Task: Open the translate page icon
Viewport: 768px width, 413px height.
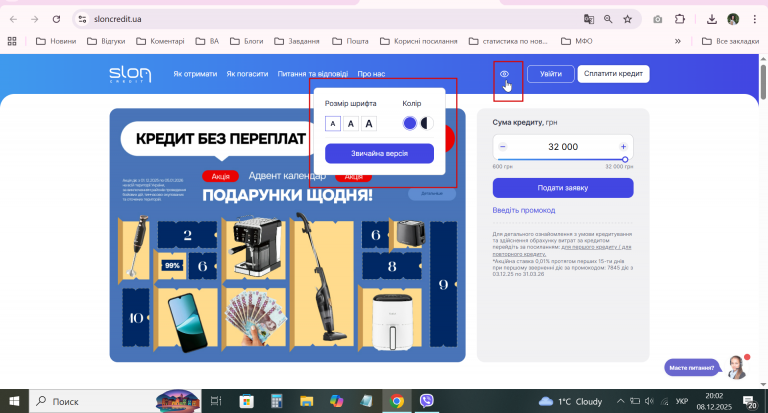Action: point(589,19)
